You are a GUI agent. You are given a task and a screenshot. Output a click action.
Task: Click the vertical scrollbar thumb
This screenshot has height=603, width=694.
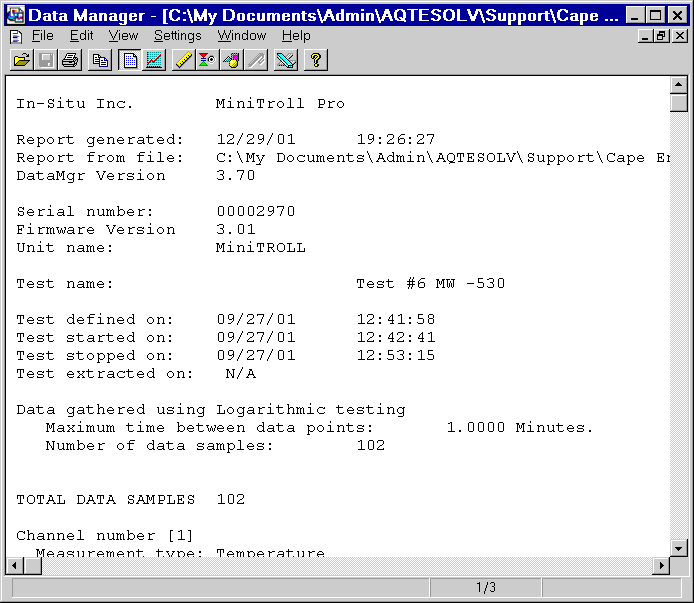(679, 103)
